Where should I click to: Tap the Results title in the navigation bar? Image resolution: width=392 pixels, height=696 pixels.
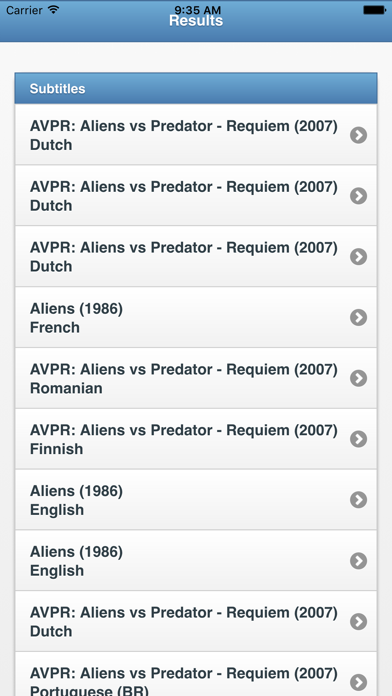(196, 21)
